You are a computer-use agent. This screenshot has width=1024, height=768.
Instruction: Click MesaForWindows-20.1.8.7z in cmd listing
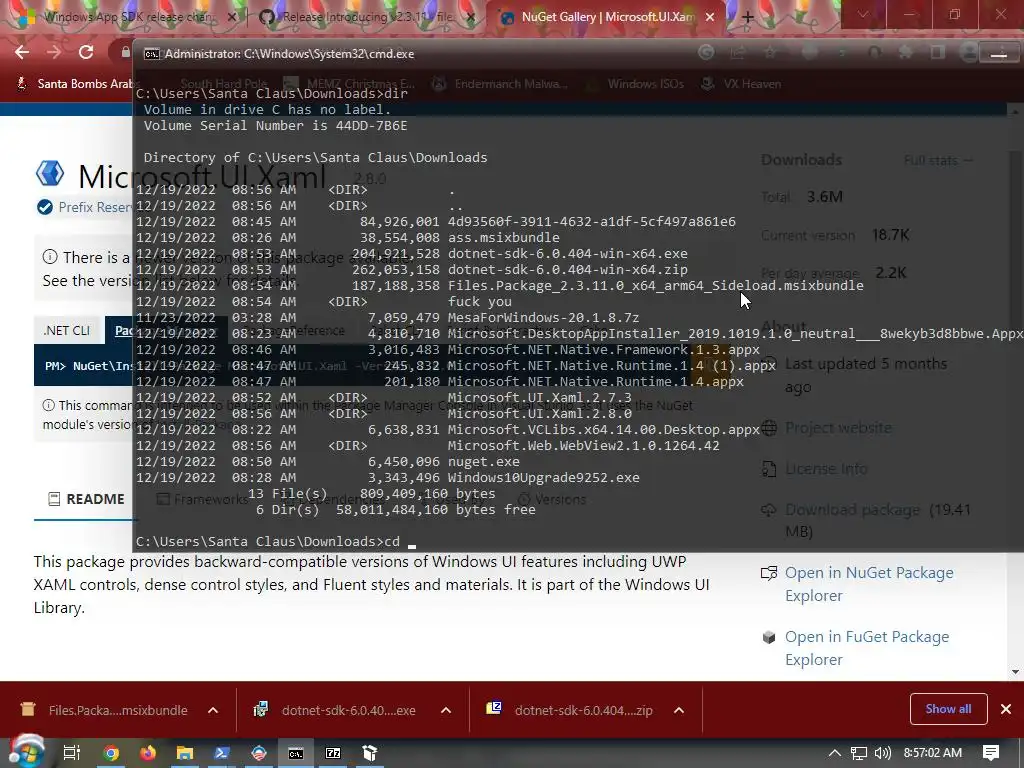click(x=543, y=317)
